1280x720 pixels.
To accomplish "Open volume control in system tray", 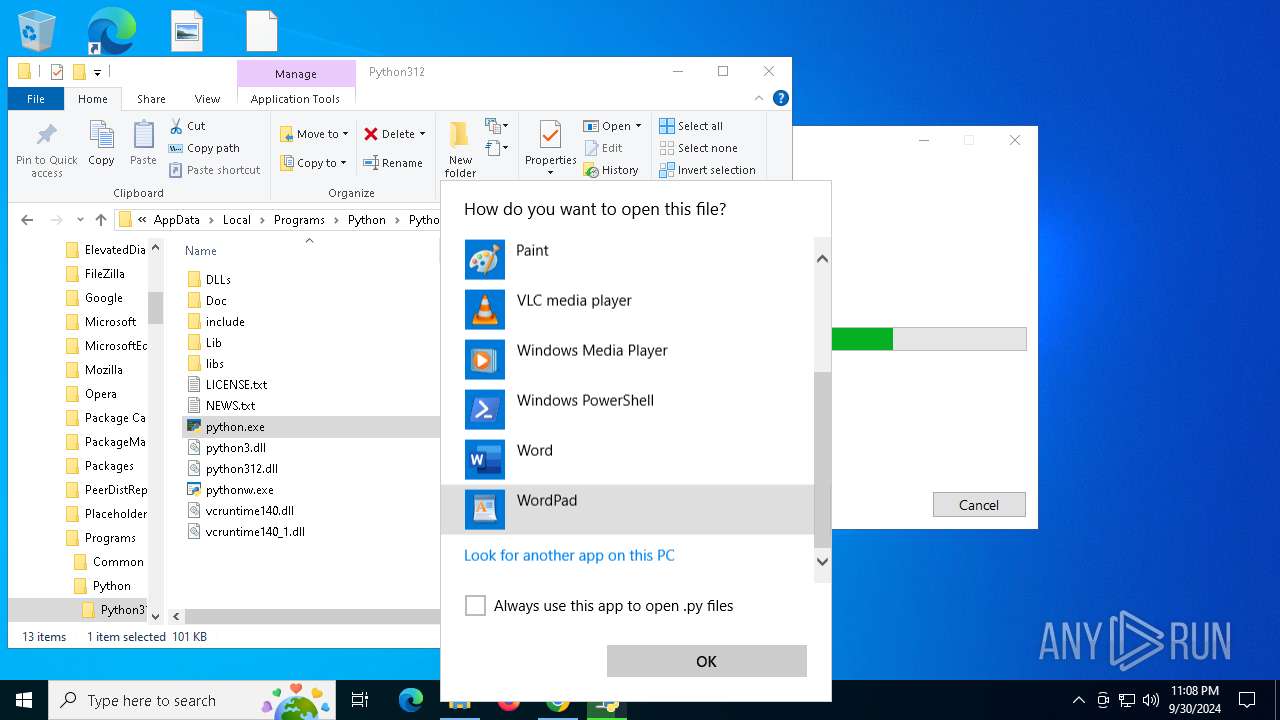I will 1151,700.
